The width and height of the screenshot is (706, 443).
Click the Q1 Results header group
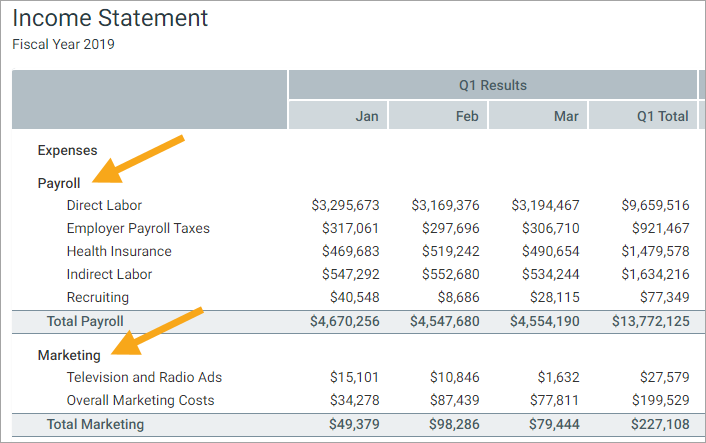click(x=492, y=85)
